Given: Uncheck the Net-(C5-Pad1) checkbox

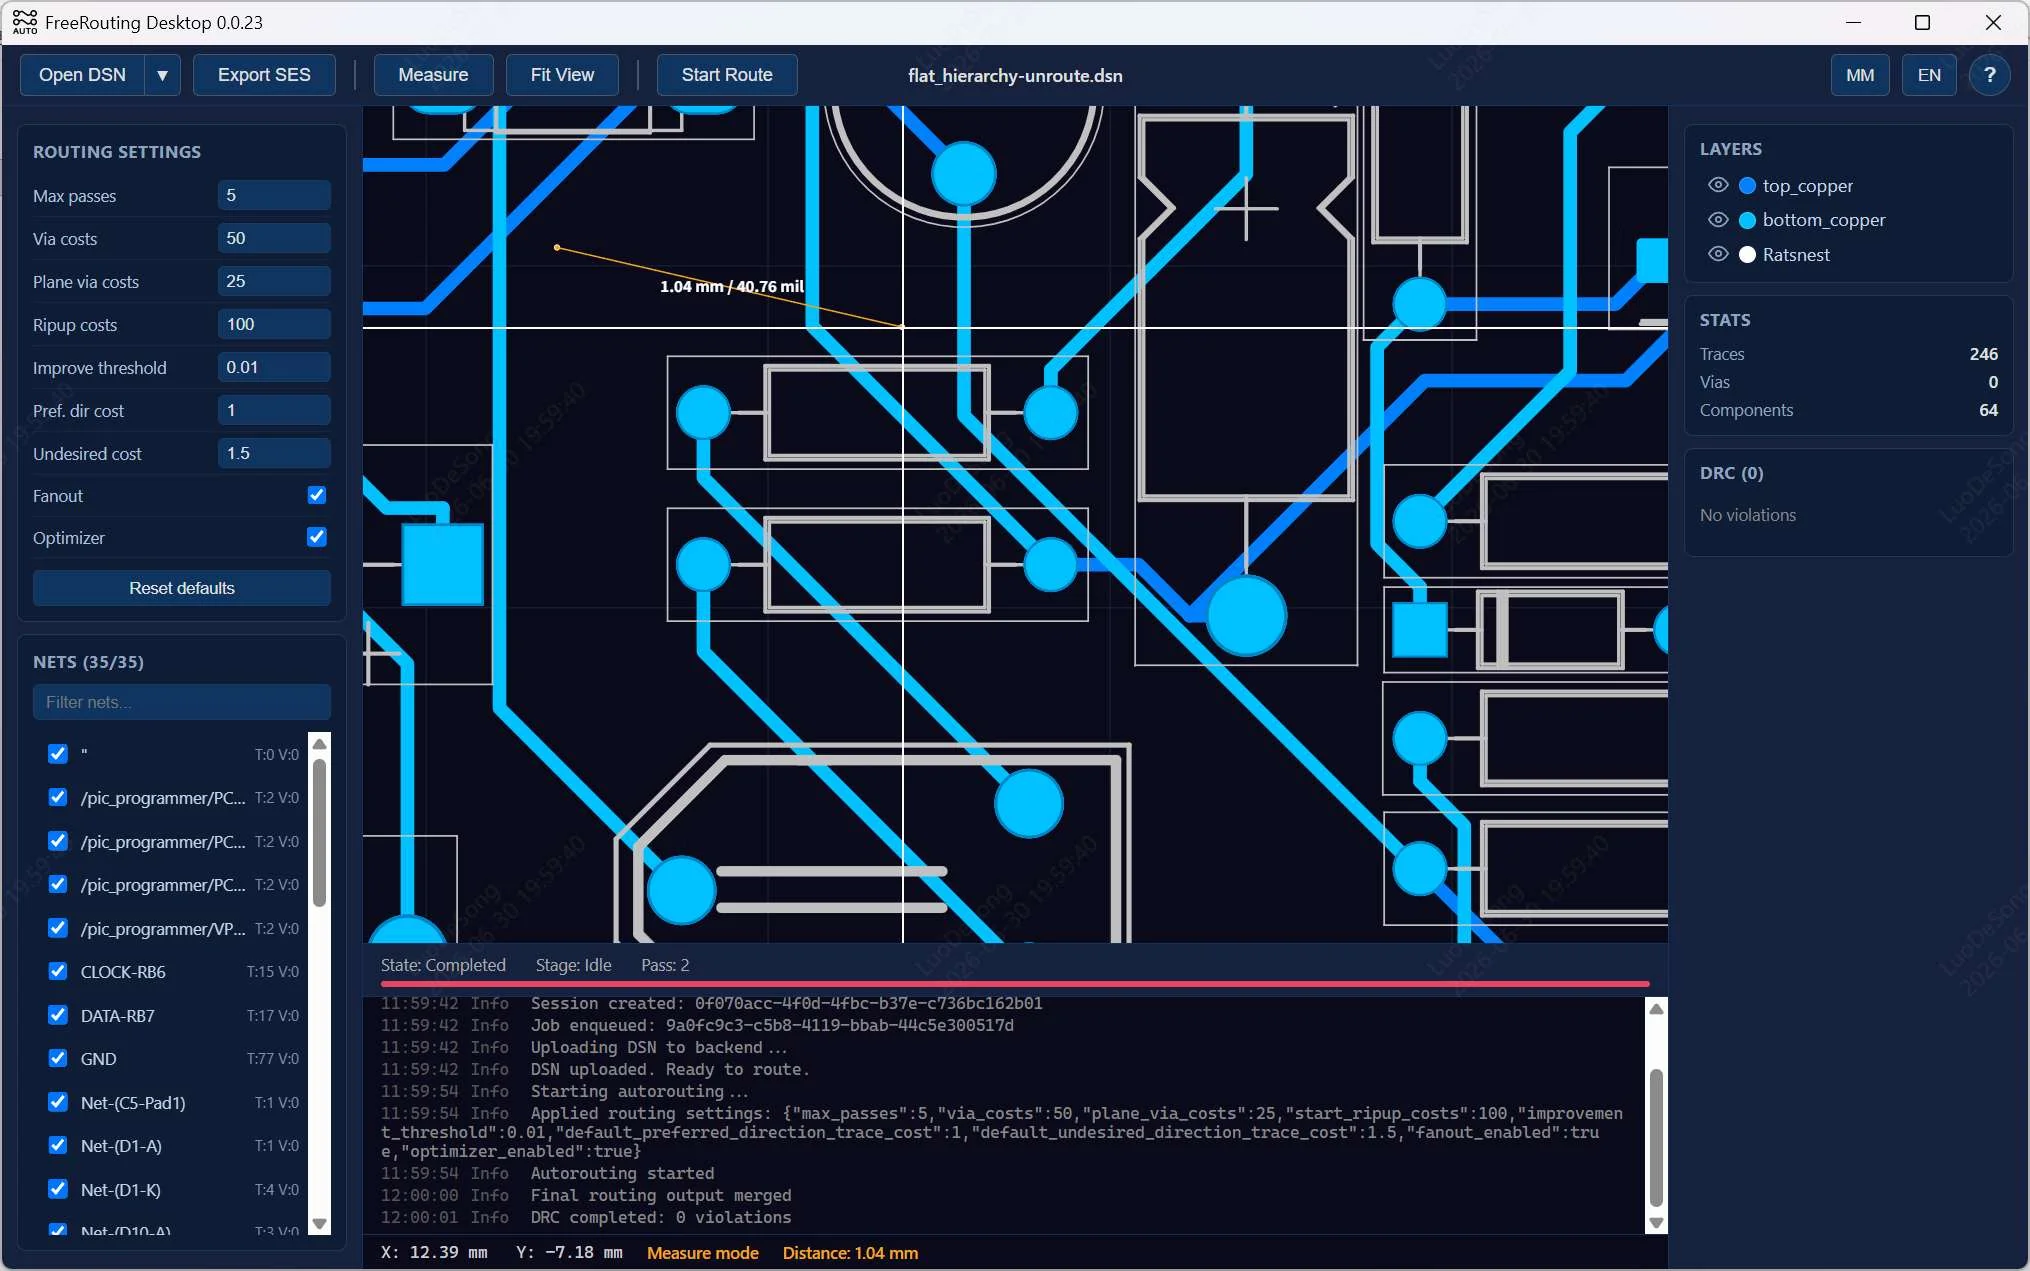Looking at the screenshot, I should [58, 1102].
